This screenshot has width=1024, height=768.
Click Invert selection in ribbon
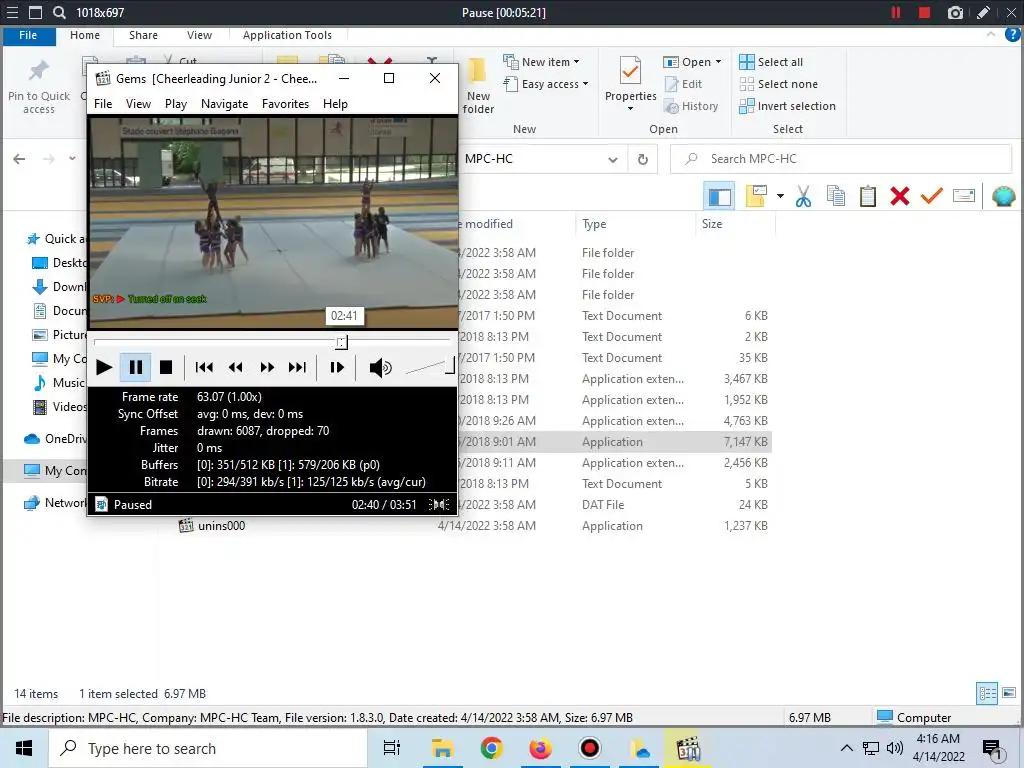coord(787,106)
